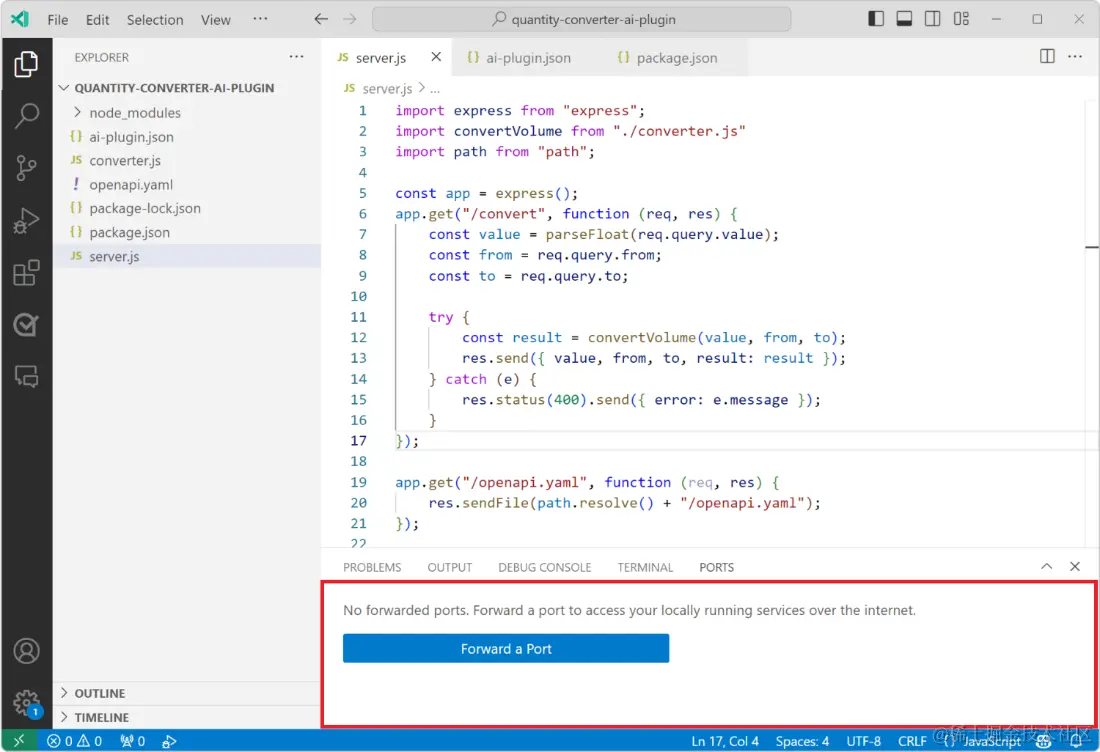
Task: Open the Selection menu
Action: coord(155,20)
